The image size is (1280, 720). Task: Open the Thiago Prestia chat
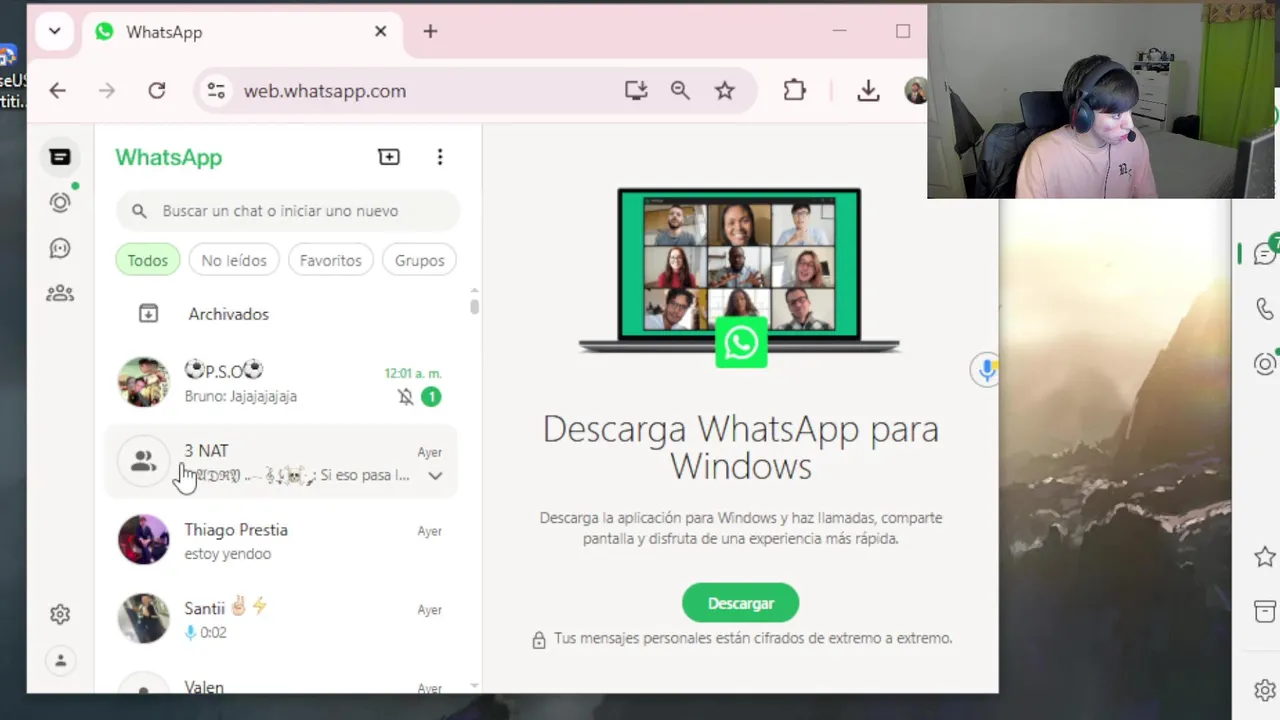(282, 540)
